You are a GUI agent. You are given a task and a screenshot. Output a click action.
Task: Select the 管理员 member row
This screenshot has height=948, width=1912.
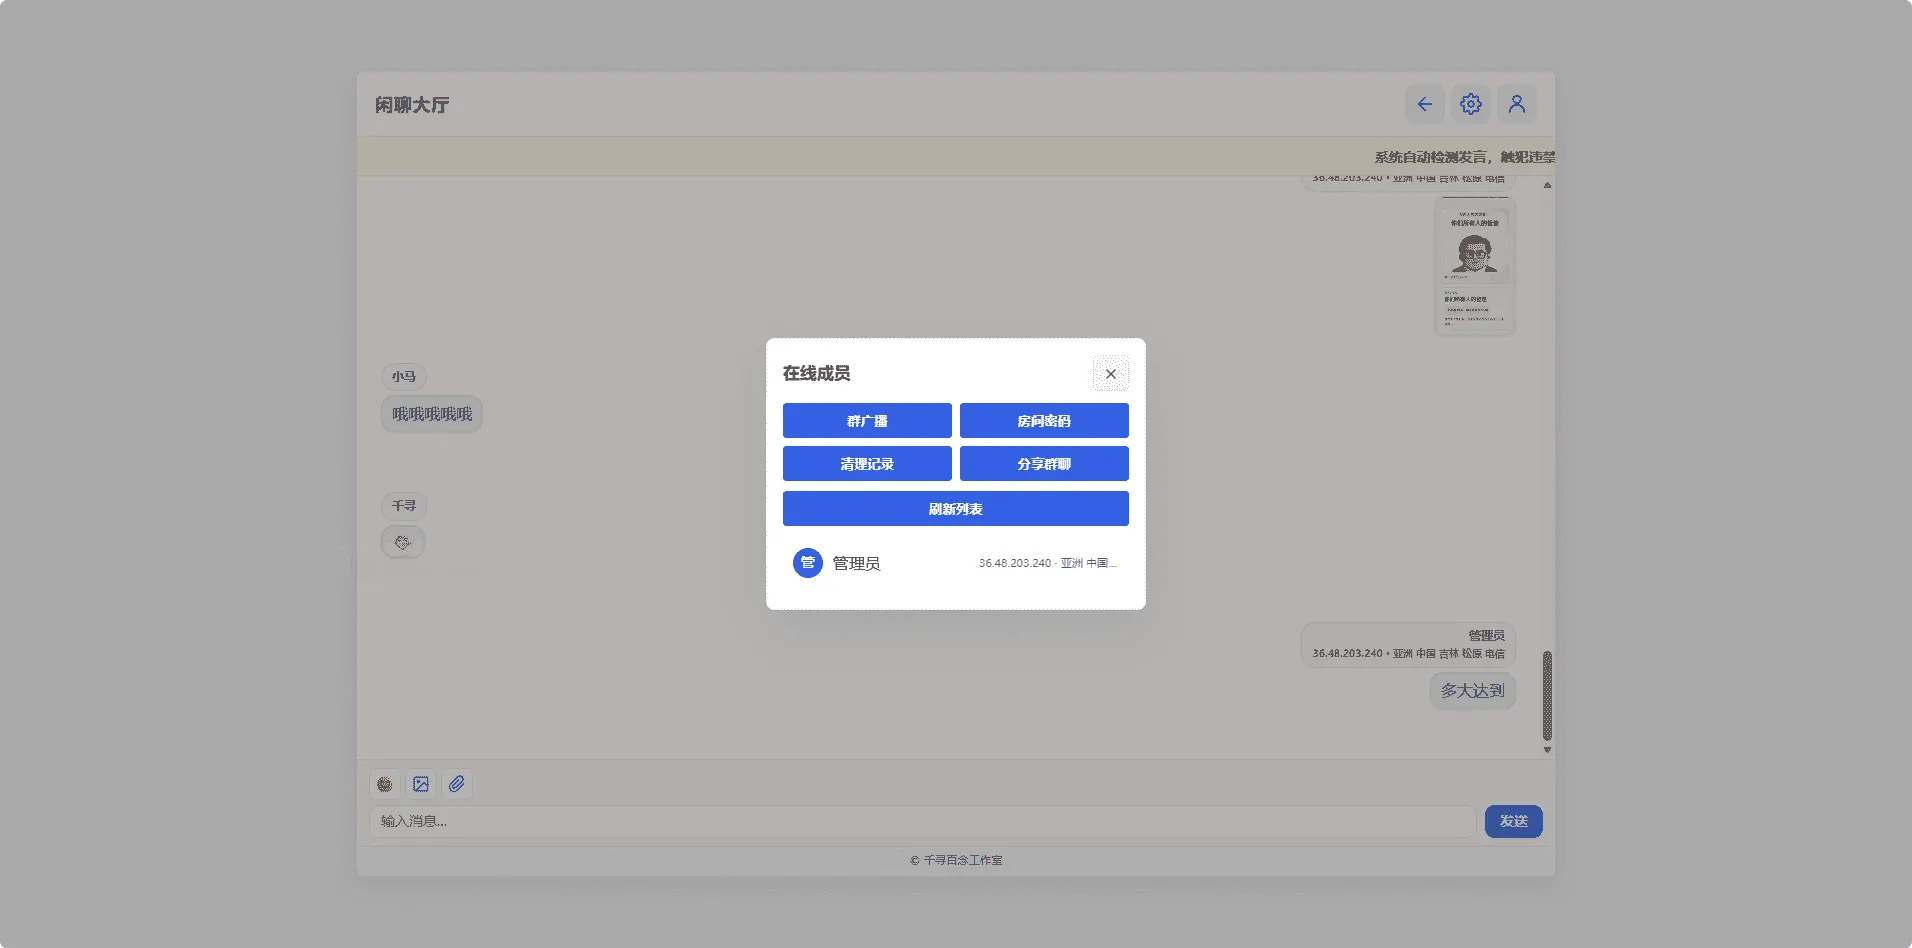956,563
